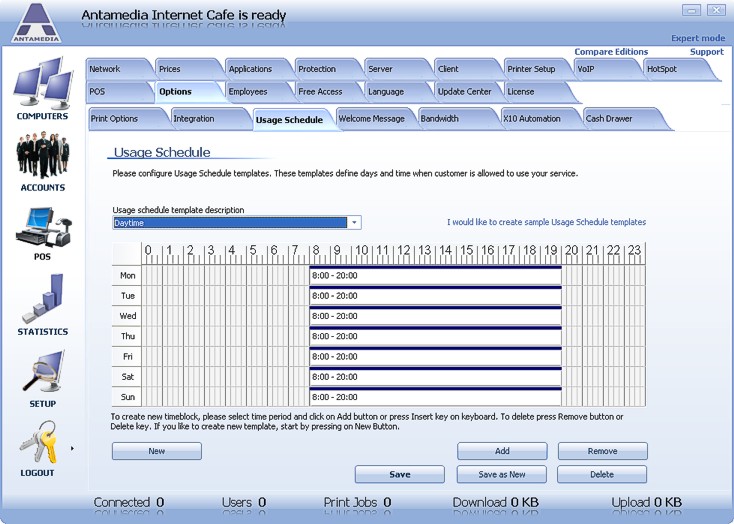
Task: Open the Applications tab
Action: pyautogui.click(x=257, y=69)
